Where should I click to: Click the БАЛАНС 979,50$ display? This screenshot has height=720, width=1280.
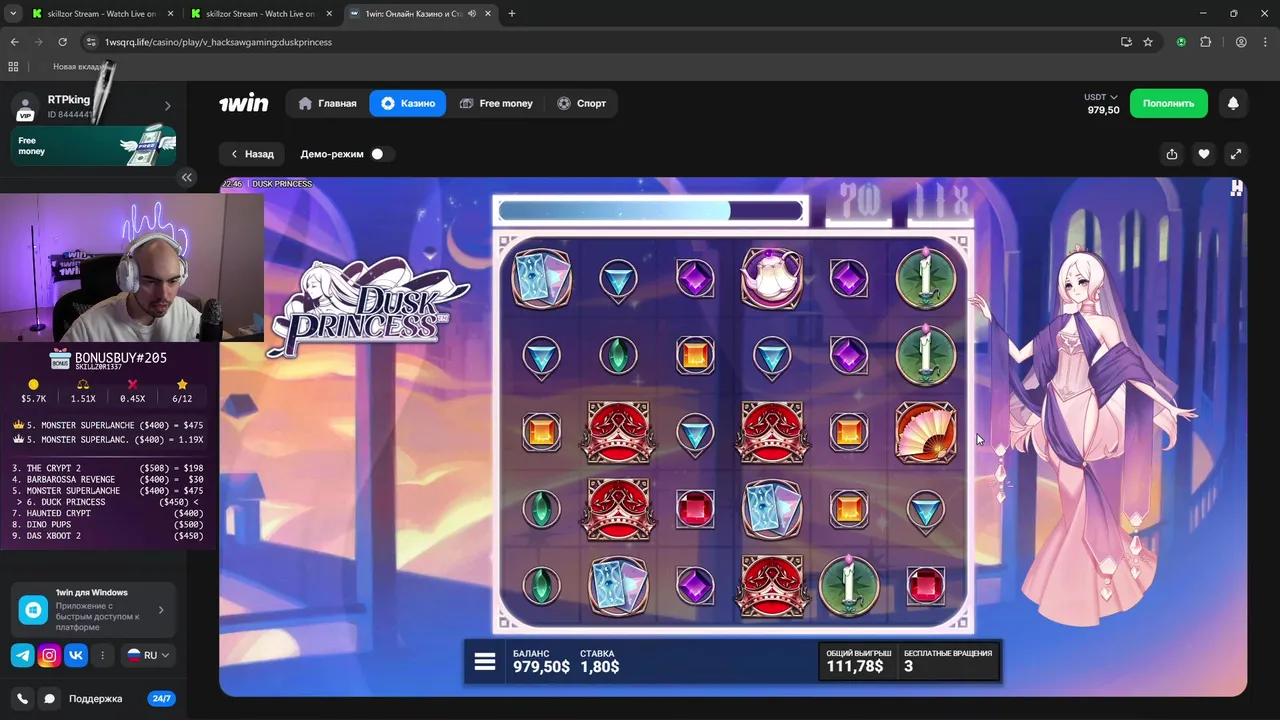click(x=541, y=661)
